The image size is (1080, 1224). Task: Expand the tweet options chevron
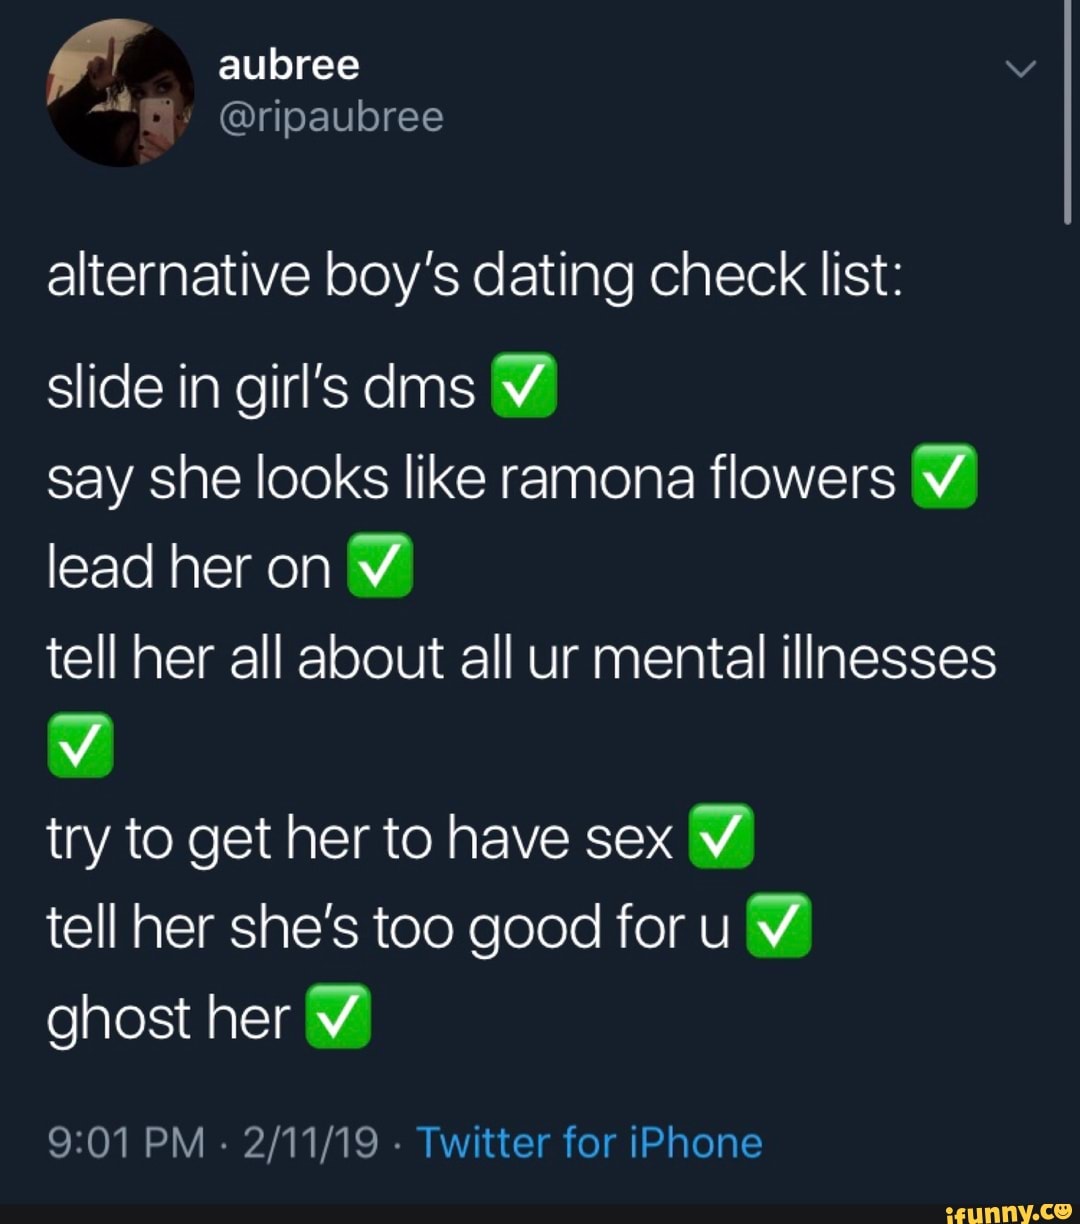pos(1021,70)
